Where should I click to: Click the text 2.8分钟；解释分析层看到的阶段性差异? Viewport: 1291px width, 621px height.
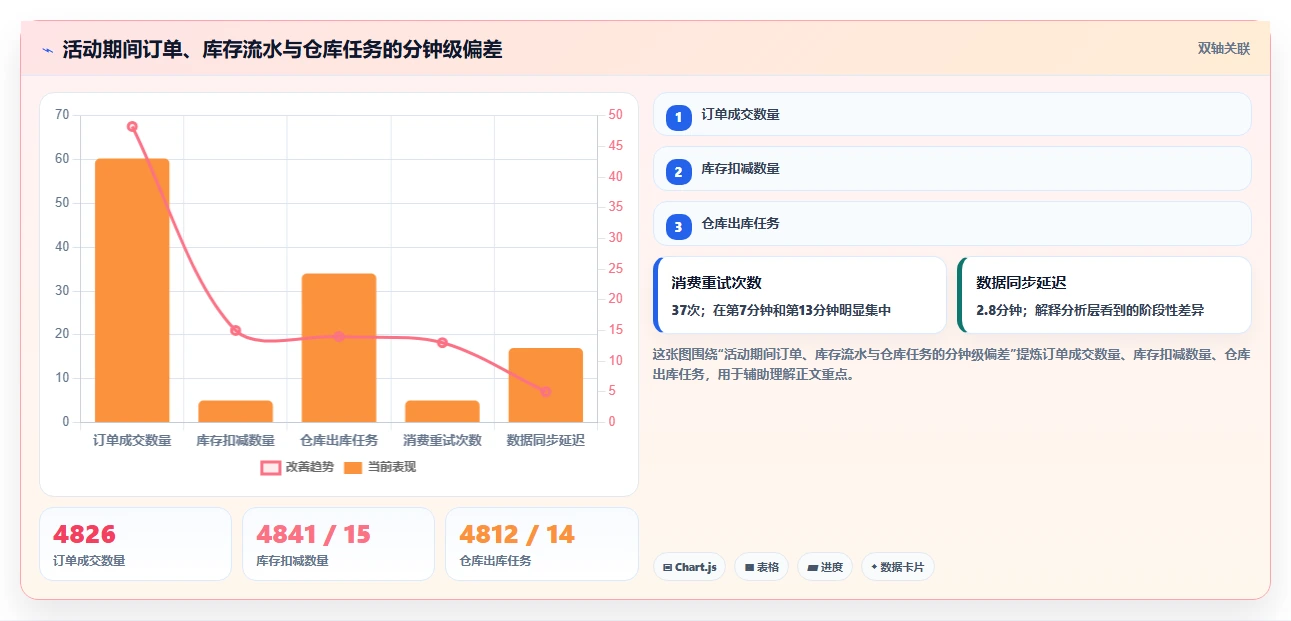click(x=1090, y=311)
